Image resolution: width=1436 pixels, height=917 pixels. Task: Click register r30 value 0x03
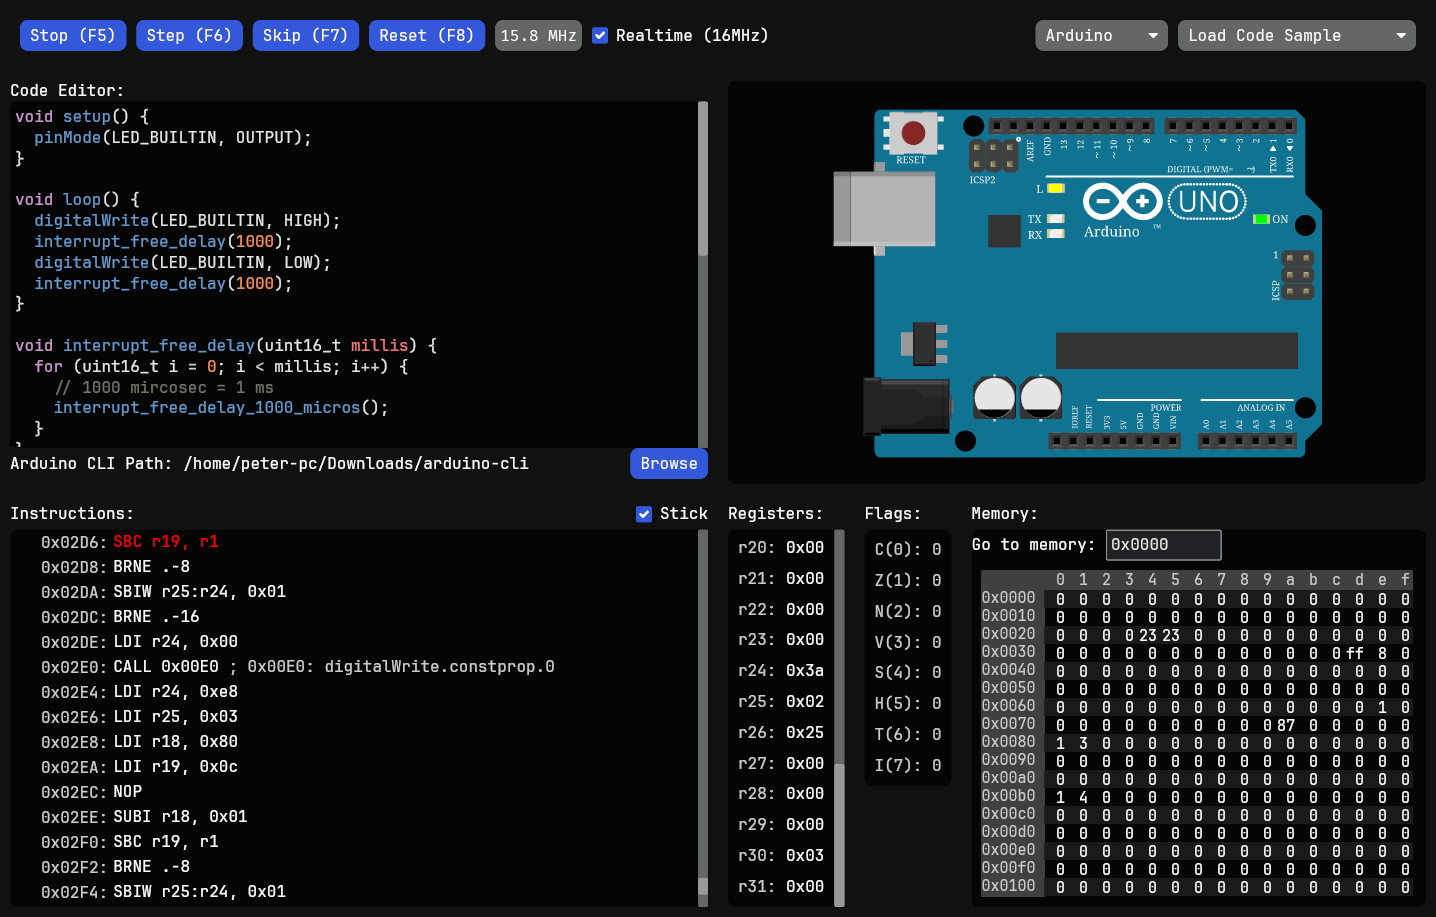805,856
